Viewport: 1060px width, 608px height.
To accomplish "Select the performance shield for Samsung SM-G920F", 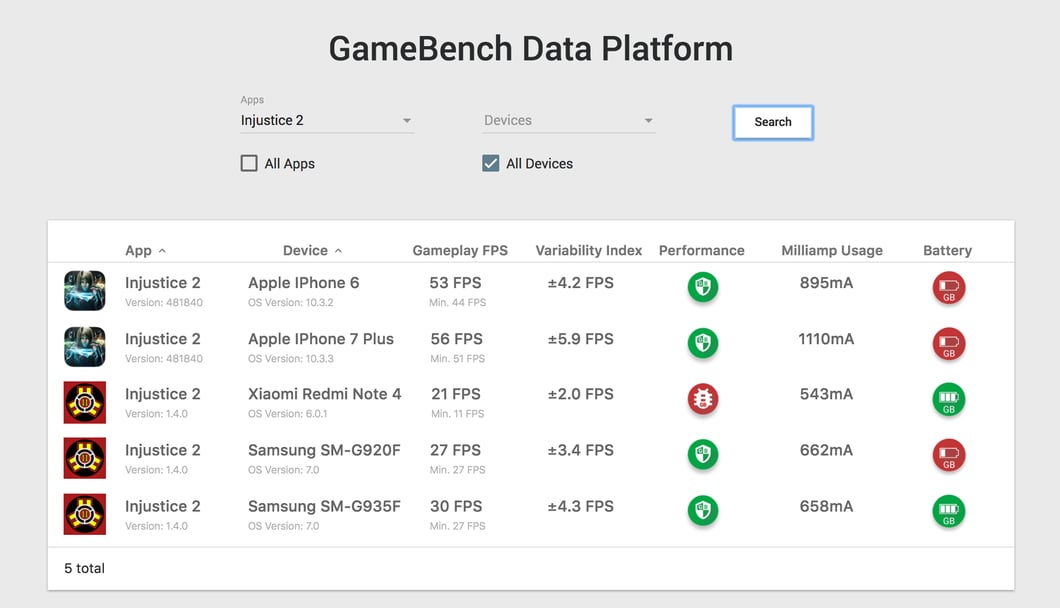I will (702, 455).
